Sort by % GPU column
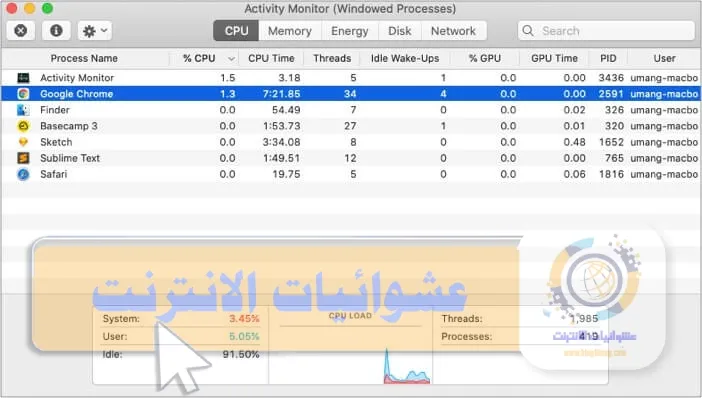702x398 pixels. (485, 58)
